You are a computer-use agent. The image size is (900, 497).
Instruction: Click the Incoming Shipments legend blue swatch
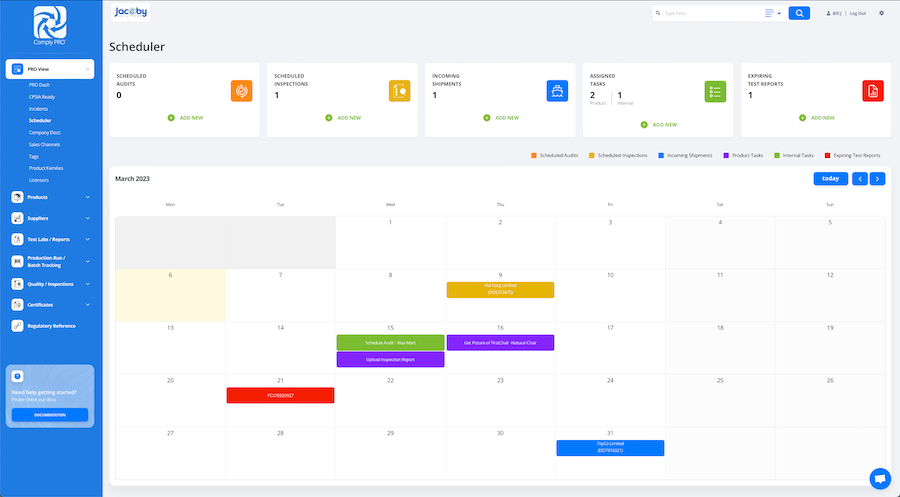[661, 156]
